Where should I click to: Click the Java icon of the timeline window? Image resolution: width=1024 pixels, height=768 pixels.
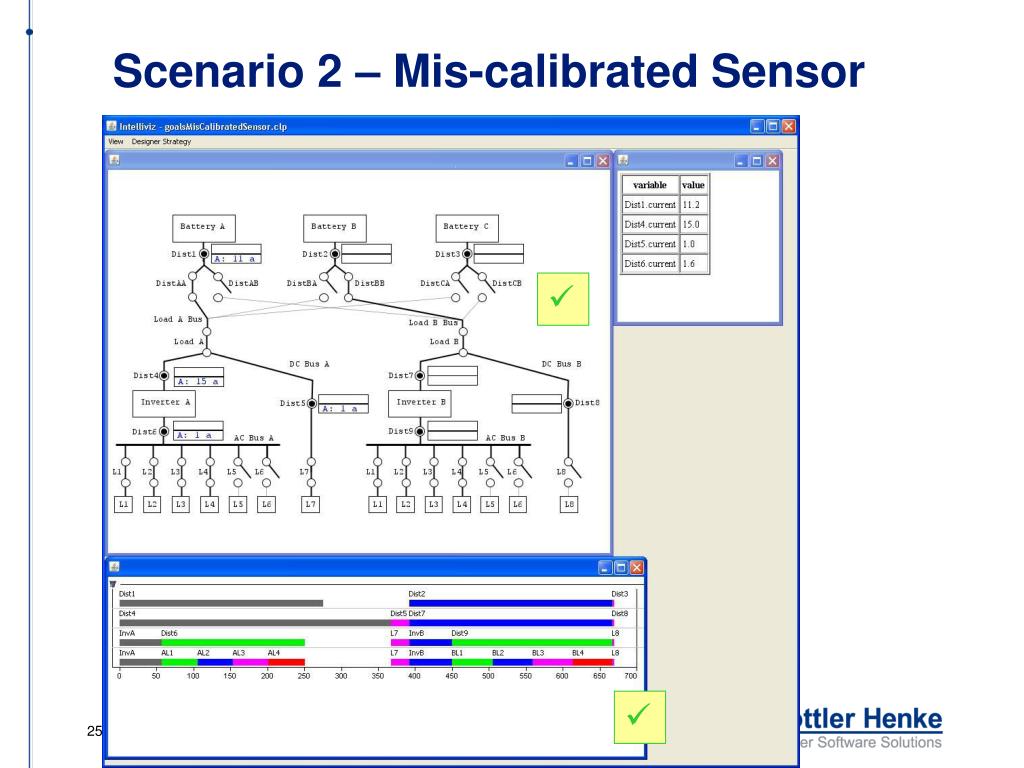(x=114, y=567)
